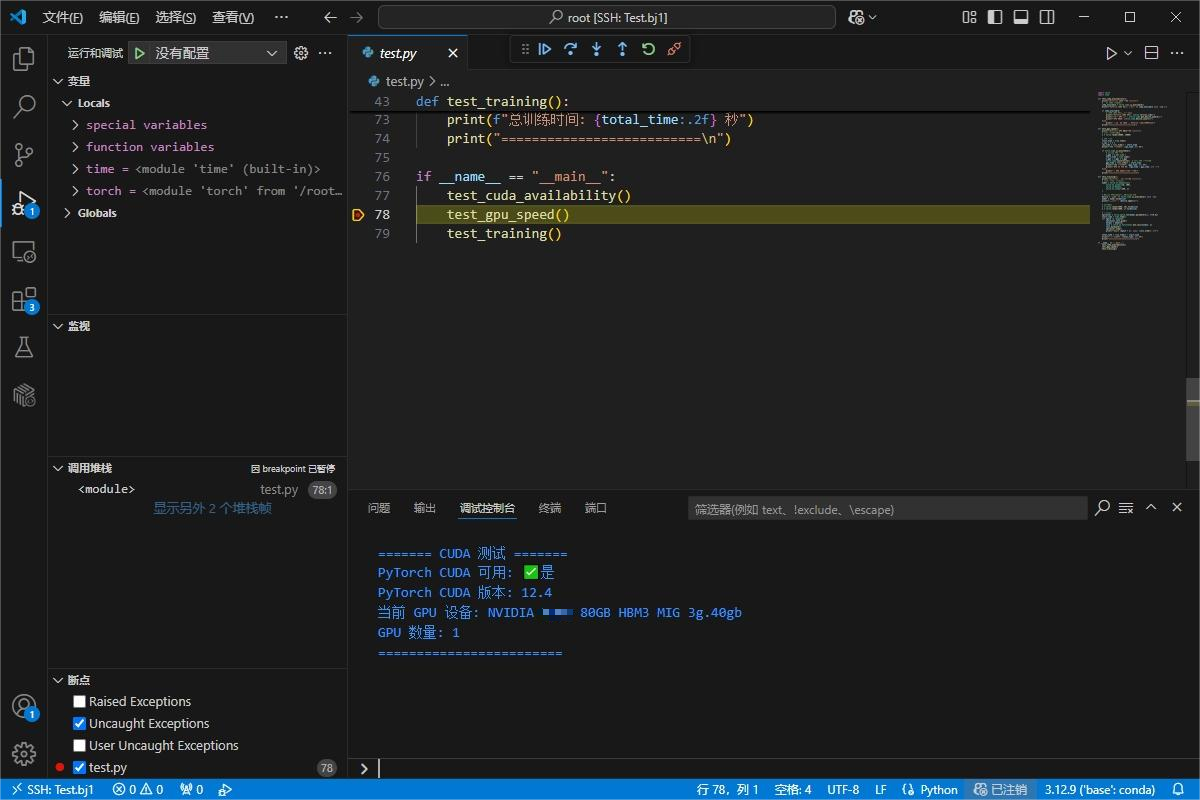Open the launch configuration gear icon
Screen dimensions: 1200x800
(x=301, y=53)
